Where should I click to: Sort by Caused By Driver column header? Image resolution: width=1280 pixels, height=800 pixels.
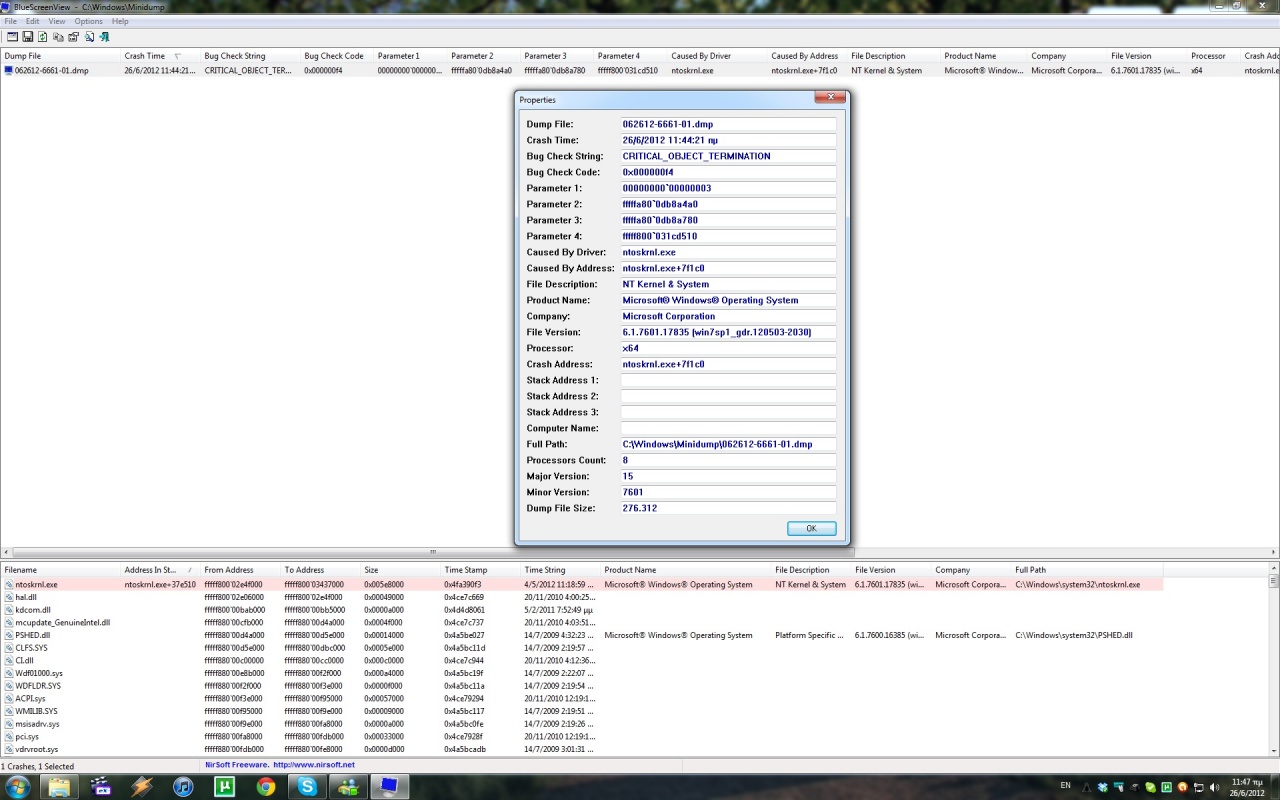pyautogui.click(x=717, y=56)
